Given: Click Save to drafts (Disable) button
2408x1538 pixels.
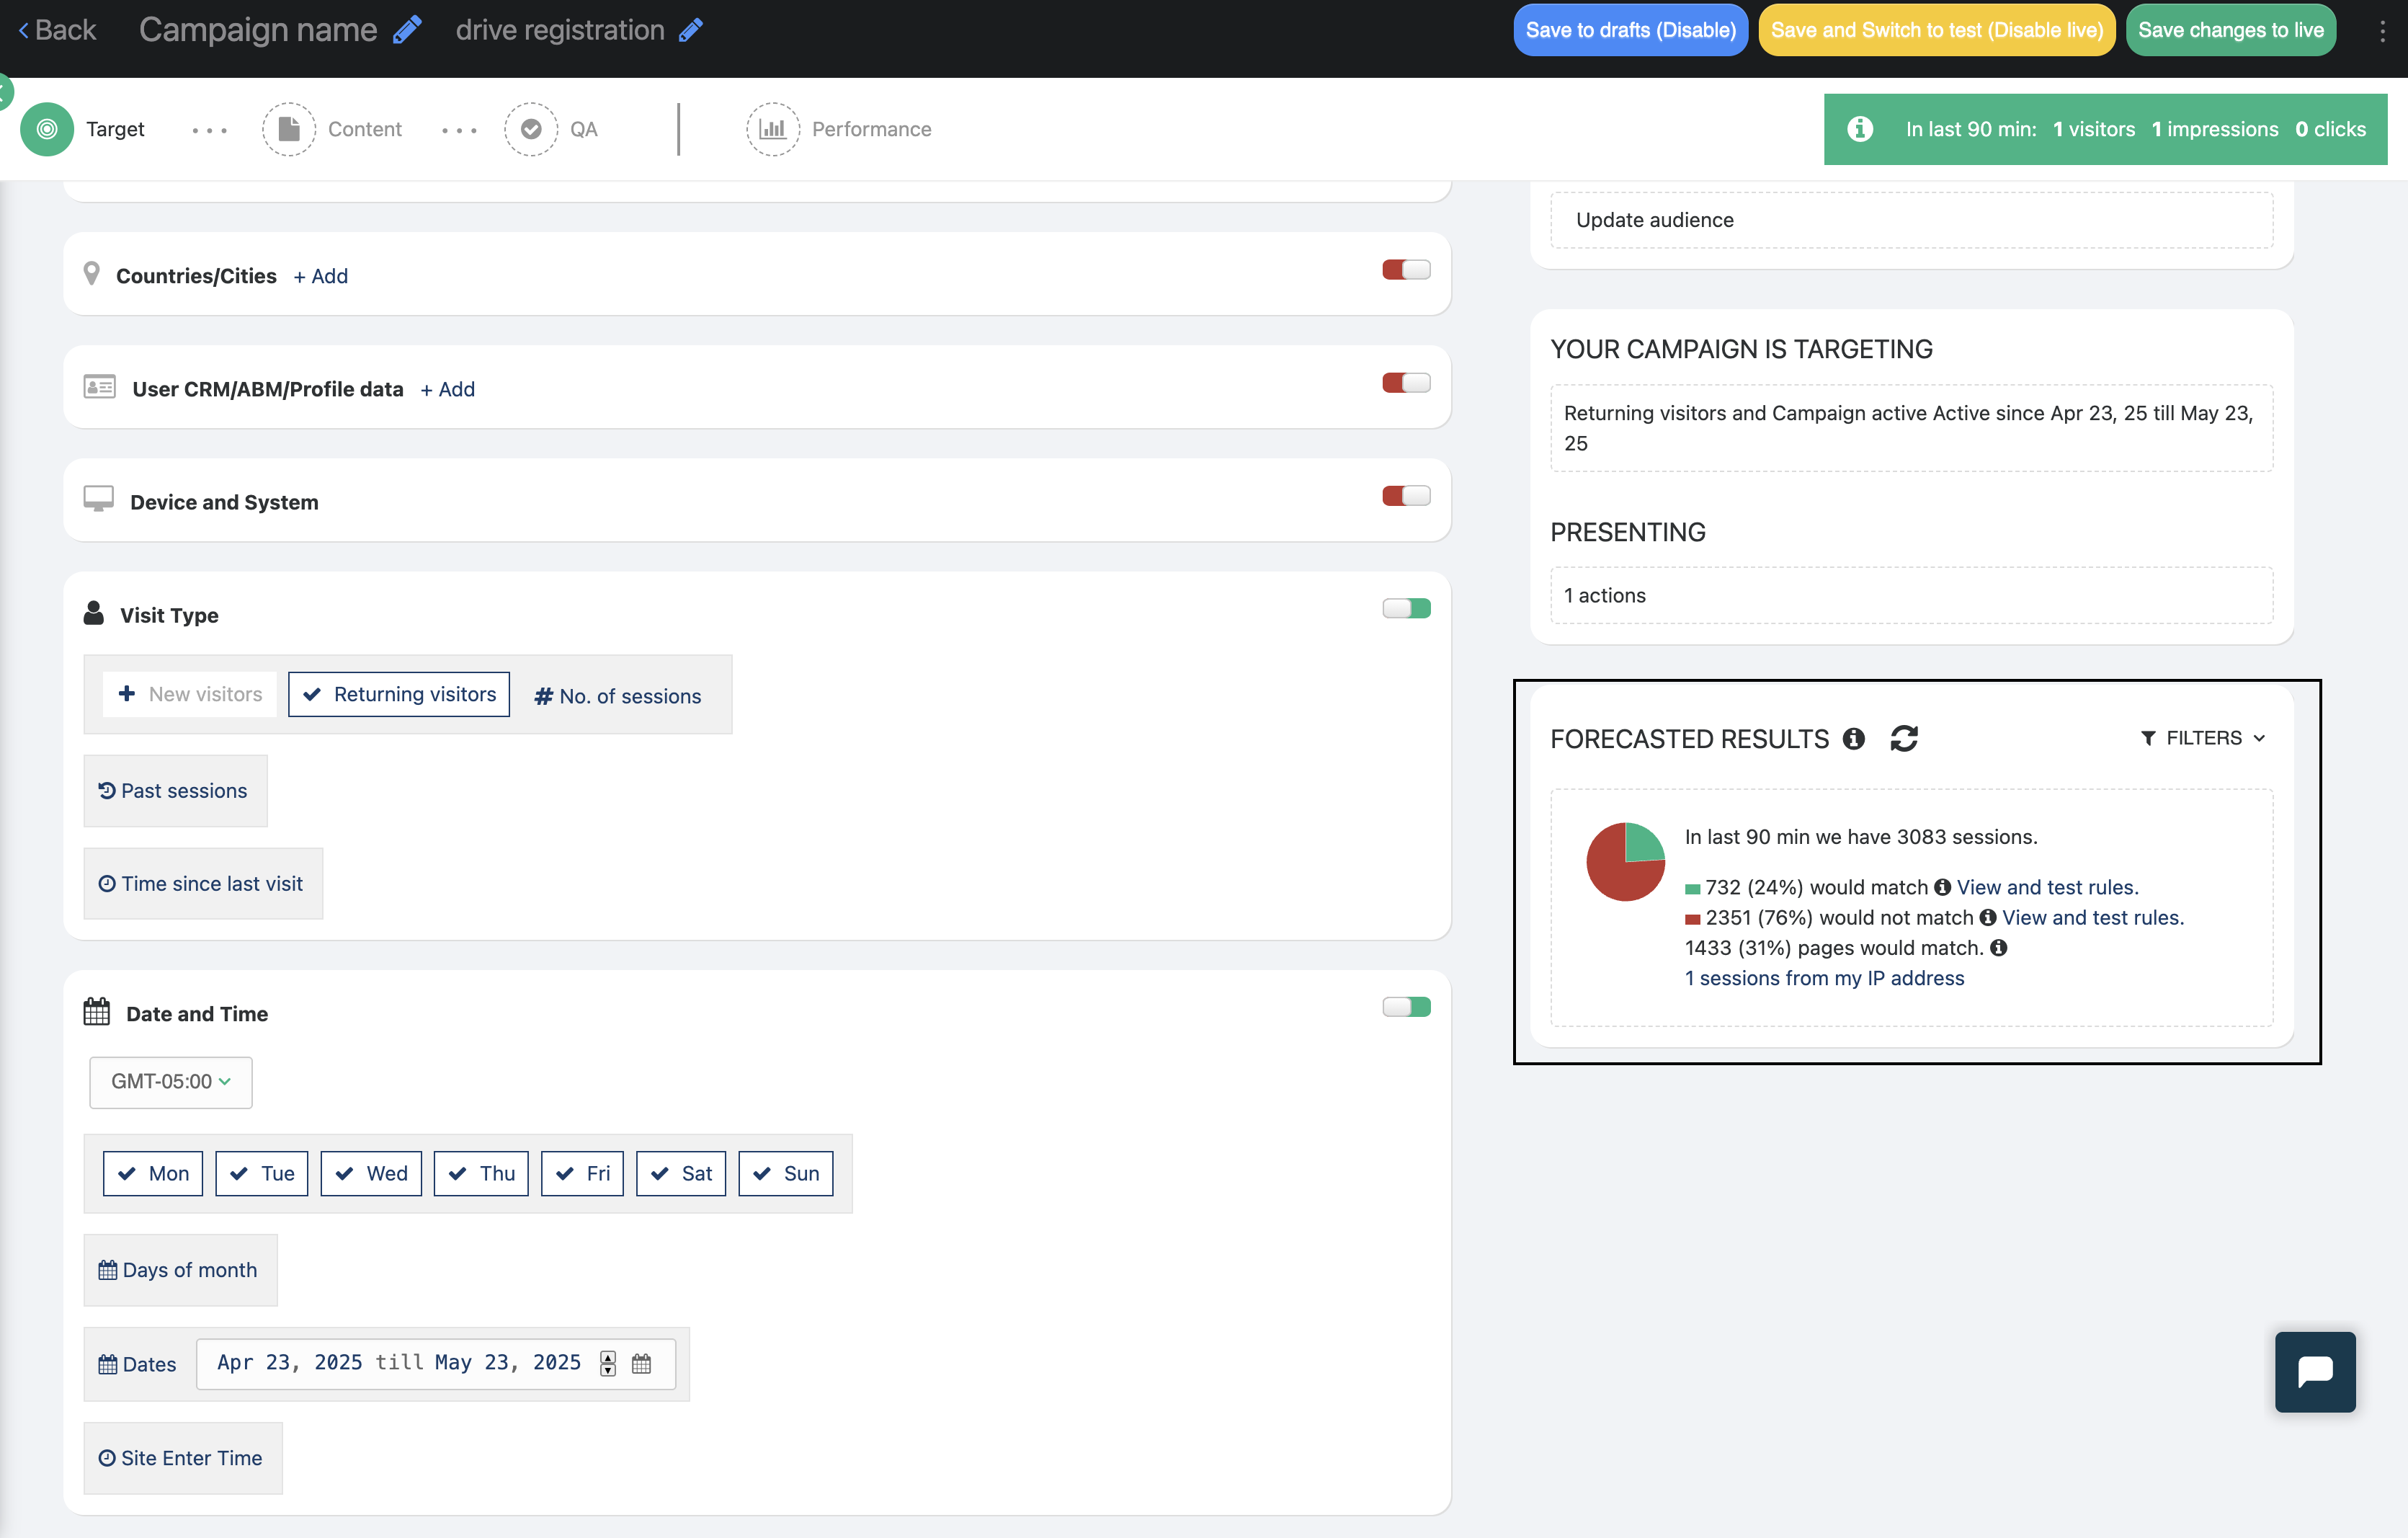Looking at the screenshot, I should (x=1630, y=30).
